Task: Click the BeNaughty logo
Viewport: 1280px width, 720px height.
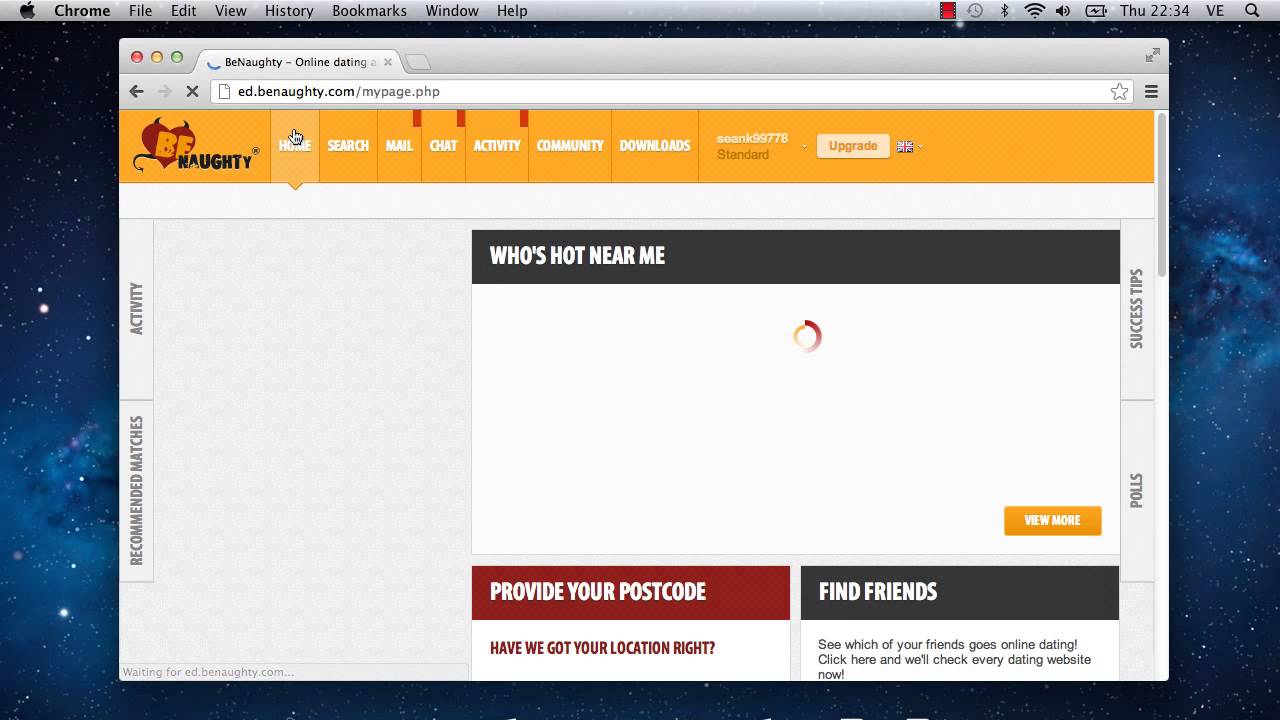Action: (x=196, y=146)
